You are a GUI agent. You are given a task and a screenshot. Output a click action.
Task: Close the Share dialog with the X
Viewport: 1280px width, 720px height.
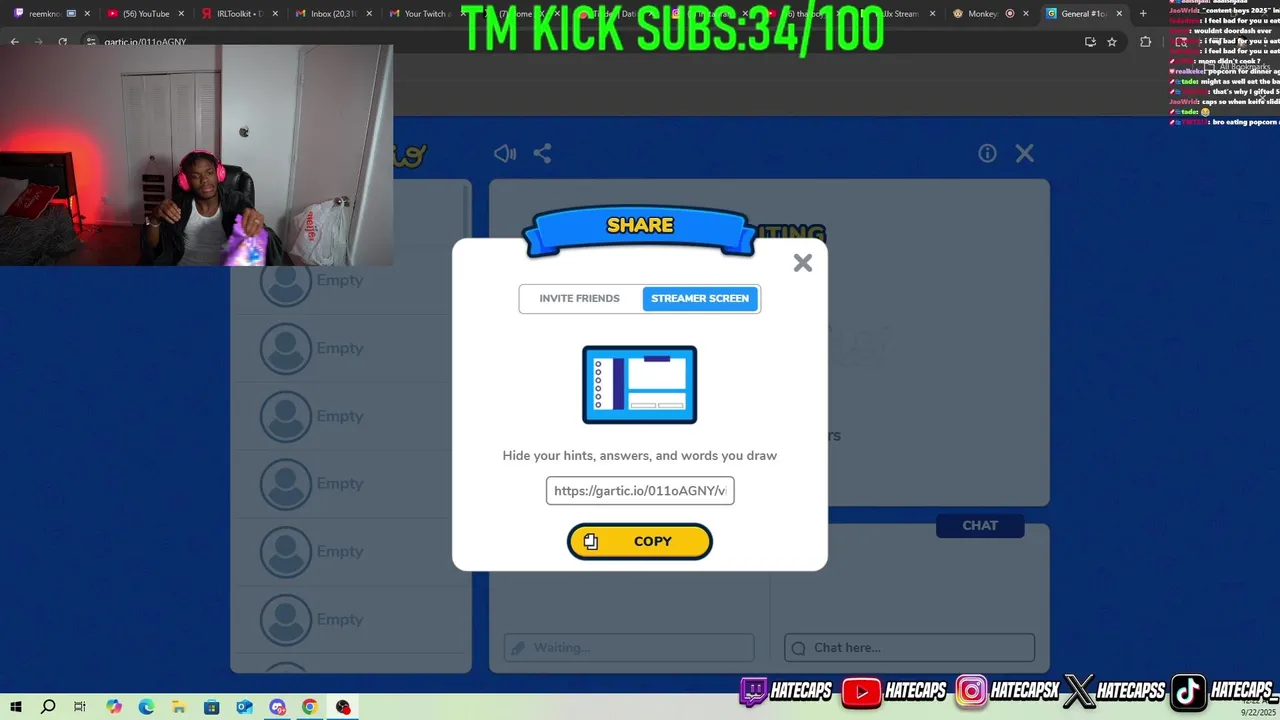(803, 263)
